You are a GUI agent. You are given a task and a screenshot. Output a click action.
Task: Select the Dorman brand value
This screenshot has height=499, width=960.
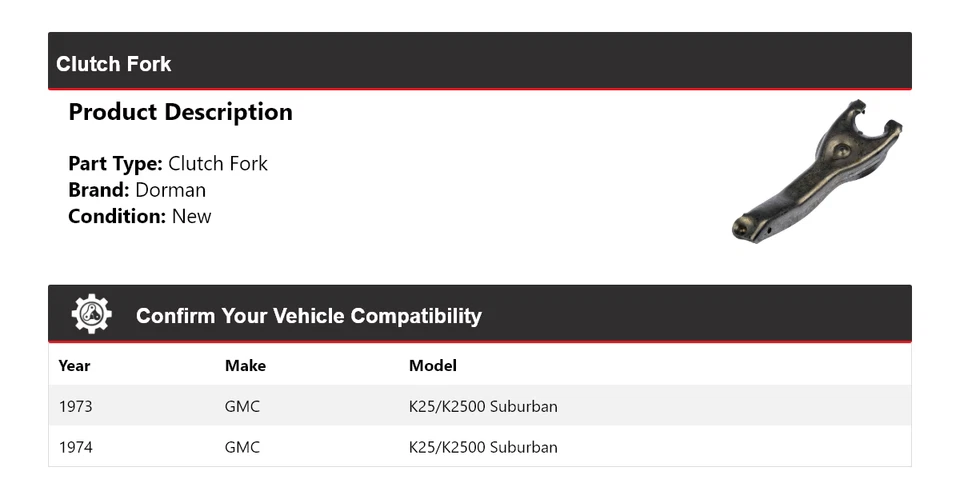tap(171, 190)
